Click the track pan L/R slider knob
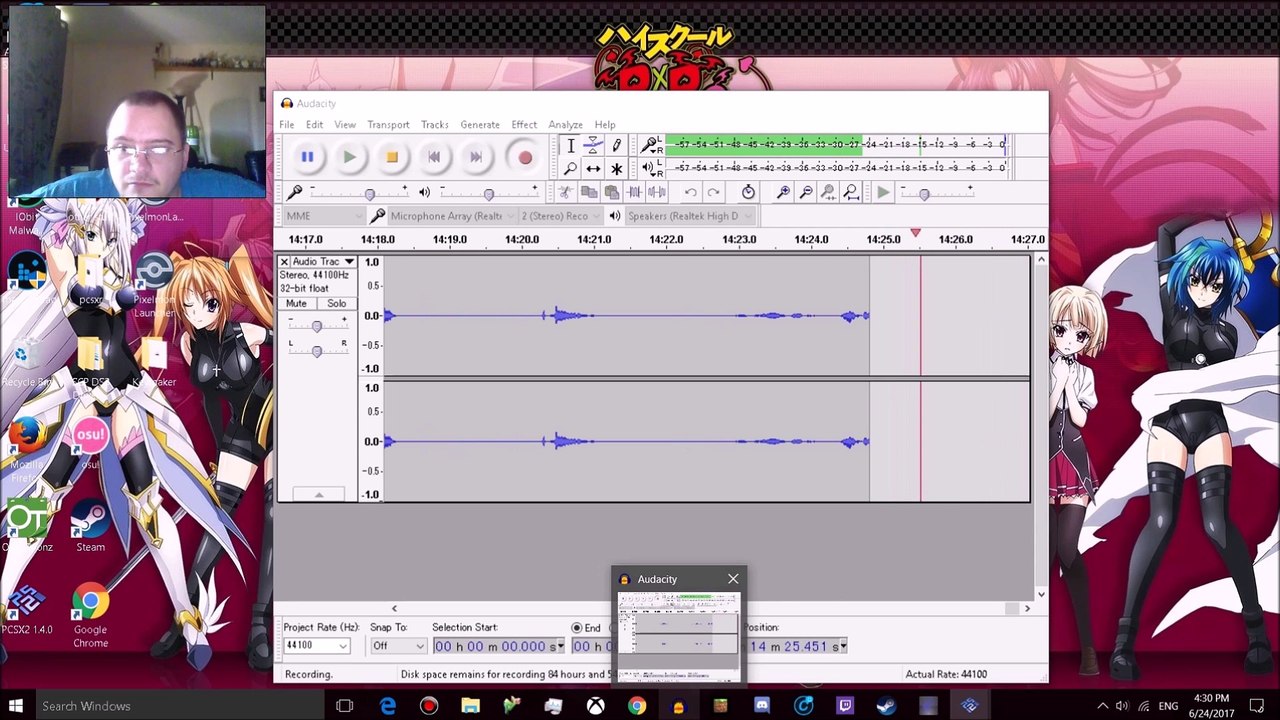The height and width of the screenshot is (720, 1280). click(317, 350)
